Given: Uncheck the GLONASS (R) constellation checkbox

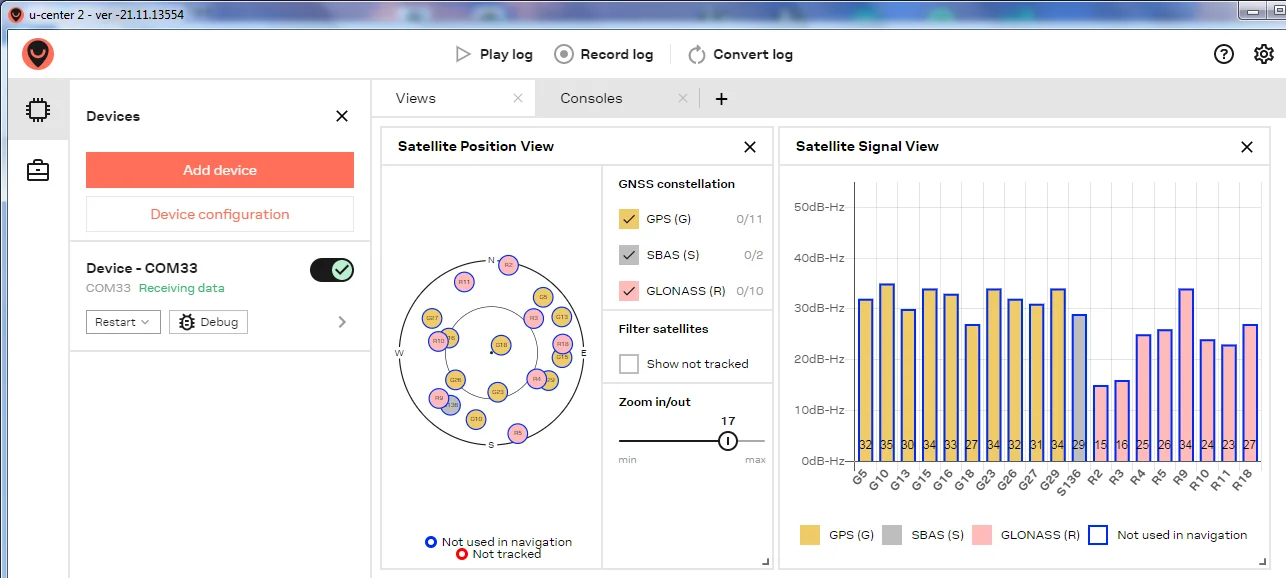Looking at the screenshot, I should pos(629,291).
